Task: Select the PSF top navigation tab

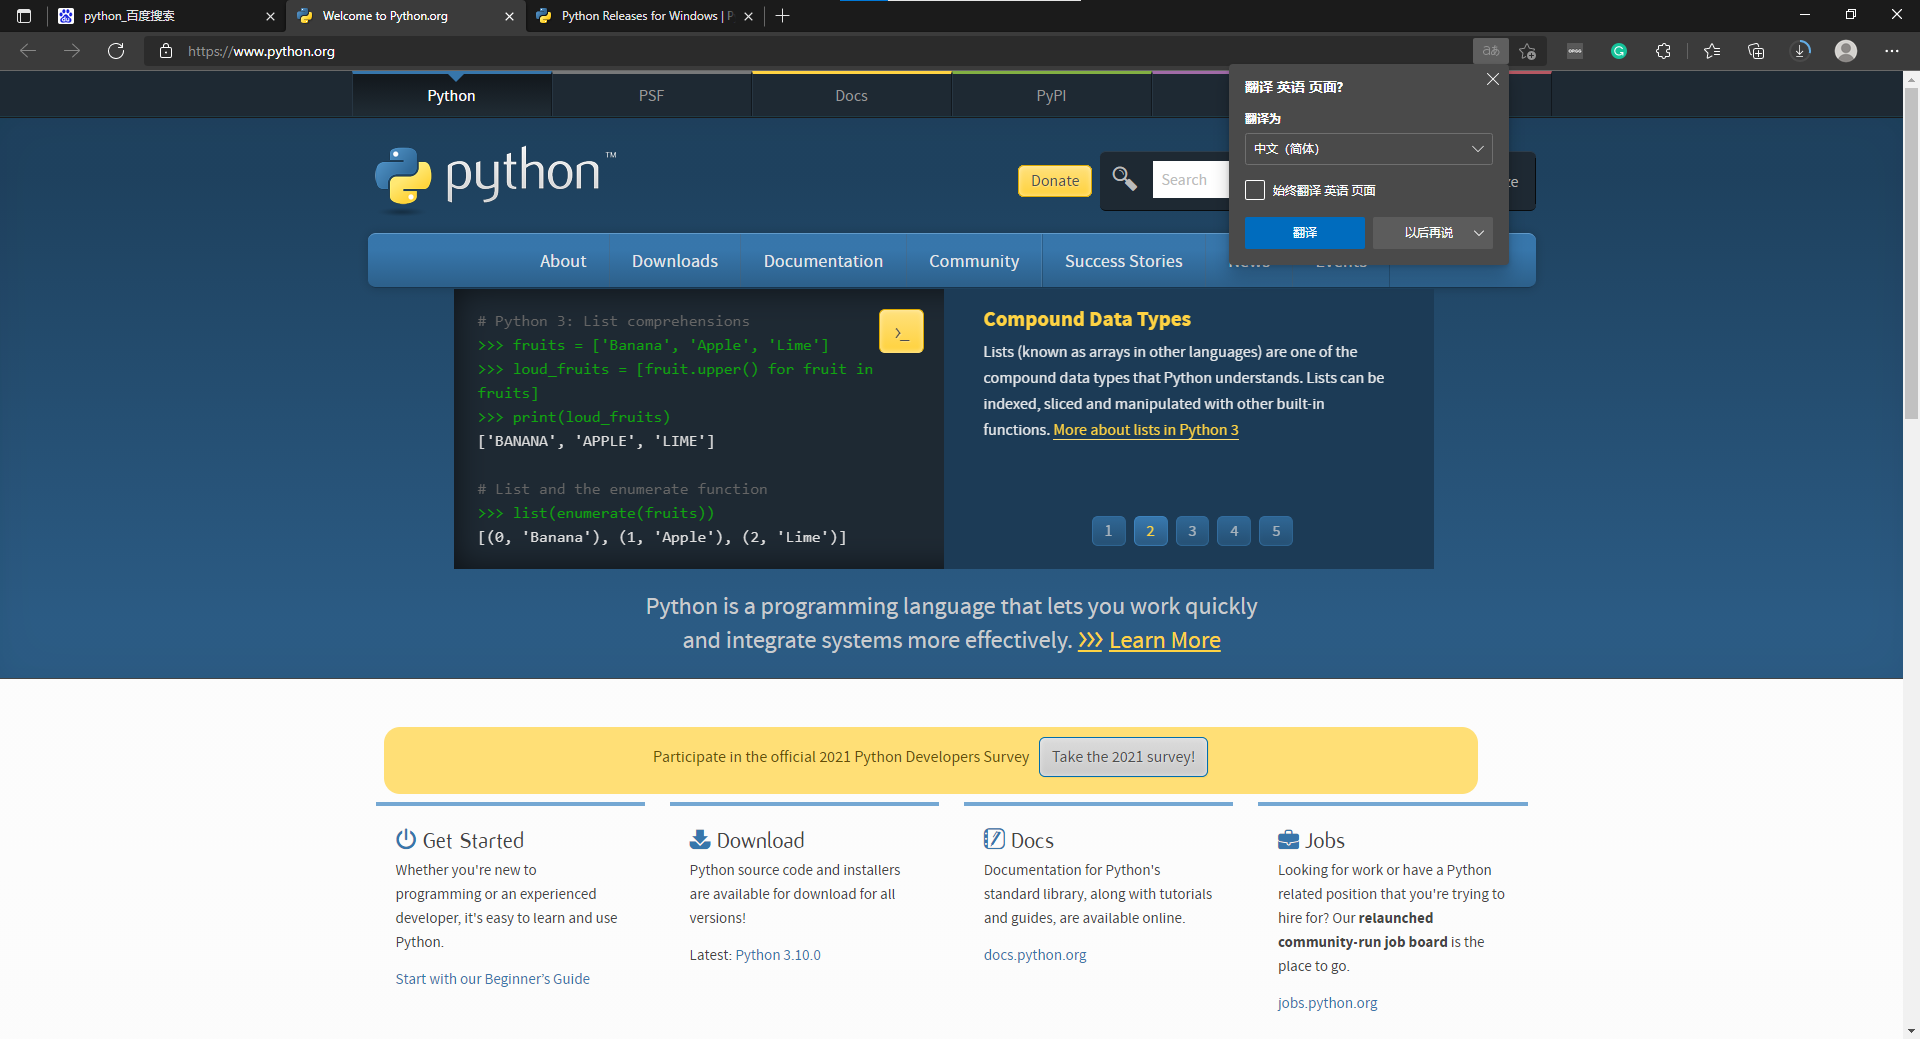Action: (651, 96)
